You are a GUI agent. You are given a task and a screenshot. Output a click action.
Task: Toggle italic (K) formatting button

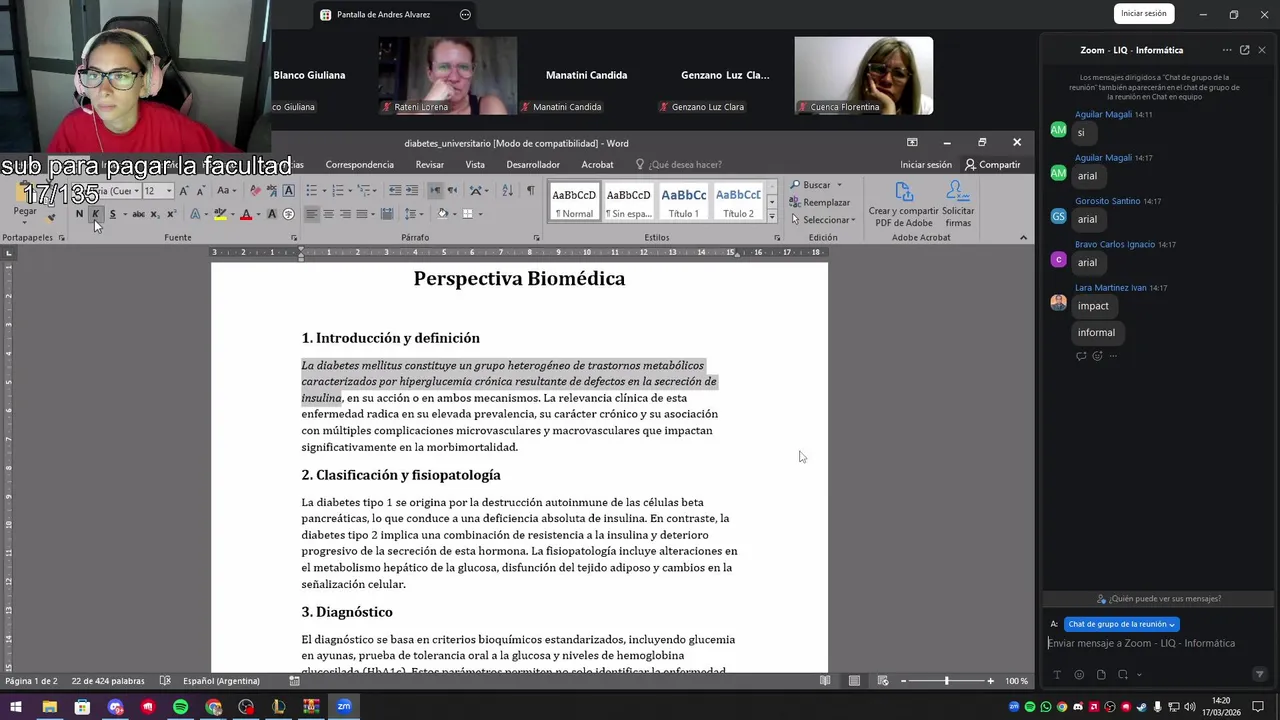96,214
